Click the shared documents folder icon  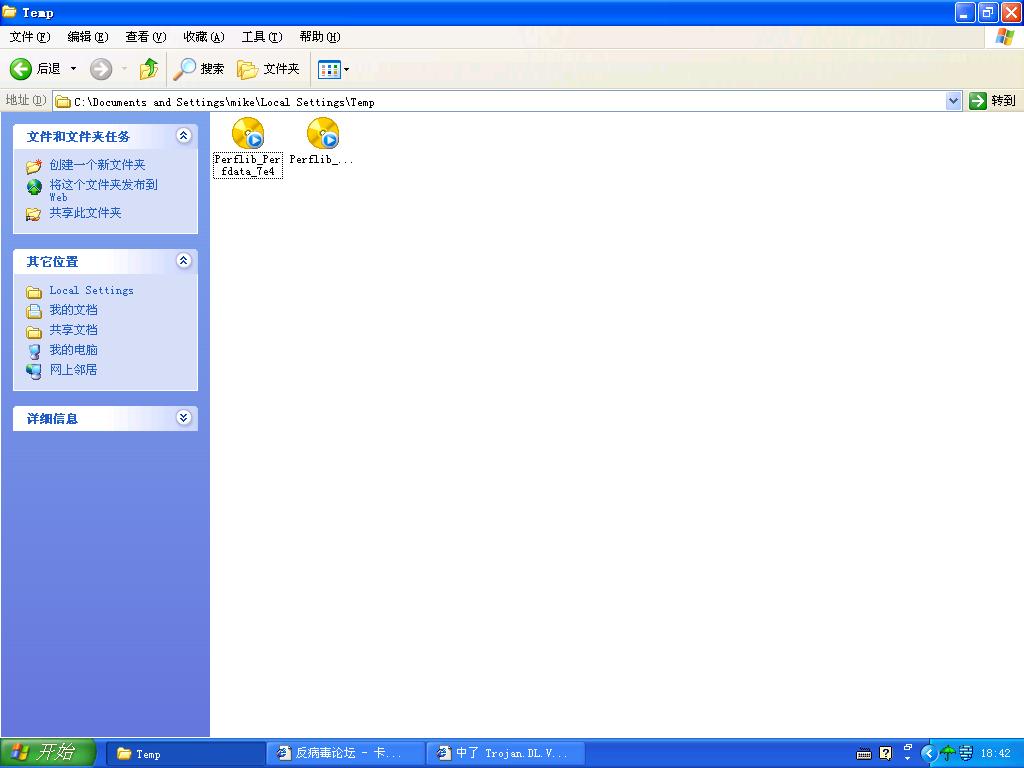[x=34, y=332]
